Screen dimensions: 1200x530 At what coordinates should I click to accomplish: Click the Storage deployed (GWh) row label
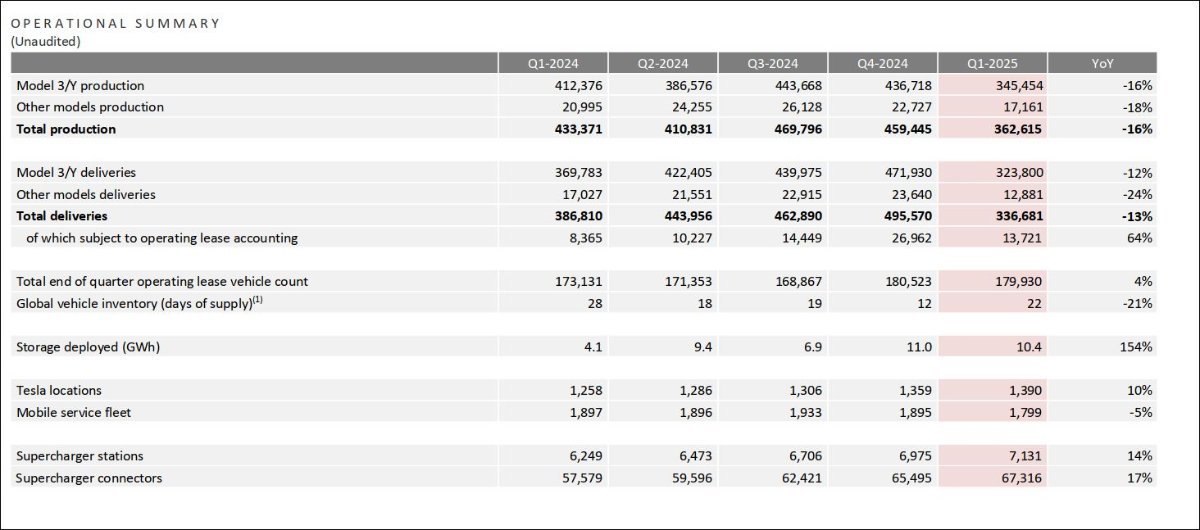tap(88, 347)
